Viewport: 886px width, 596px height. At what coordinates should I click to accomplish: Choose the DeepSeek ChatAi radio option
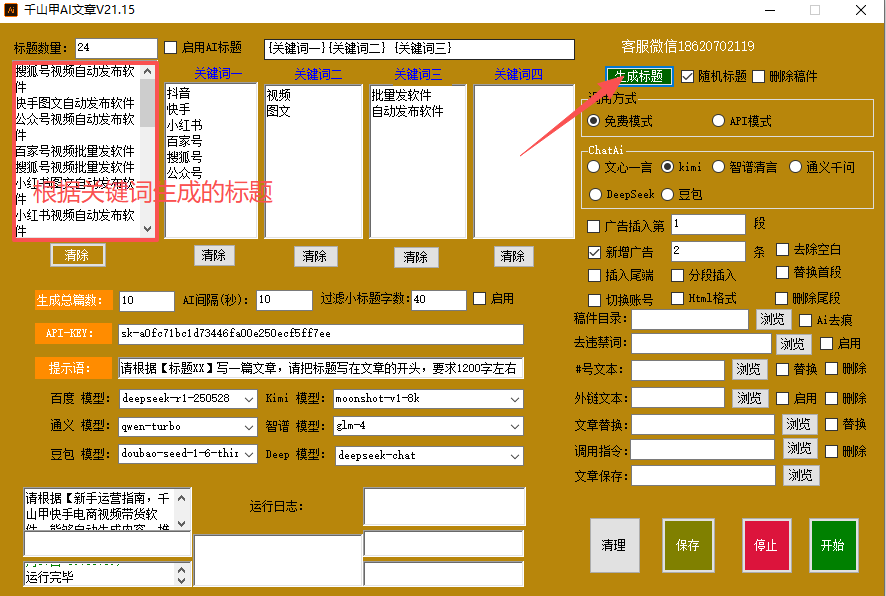point(595,194)
